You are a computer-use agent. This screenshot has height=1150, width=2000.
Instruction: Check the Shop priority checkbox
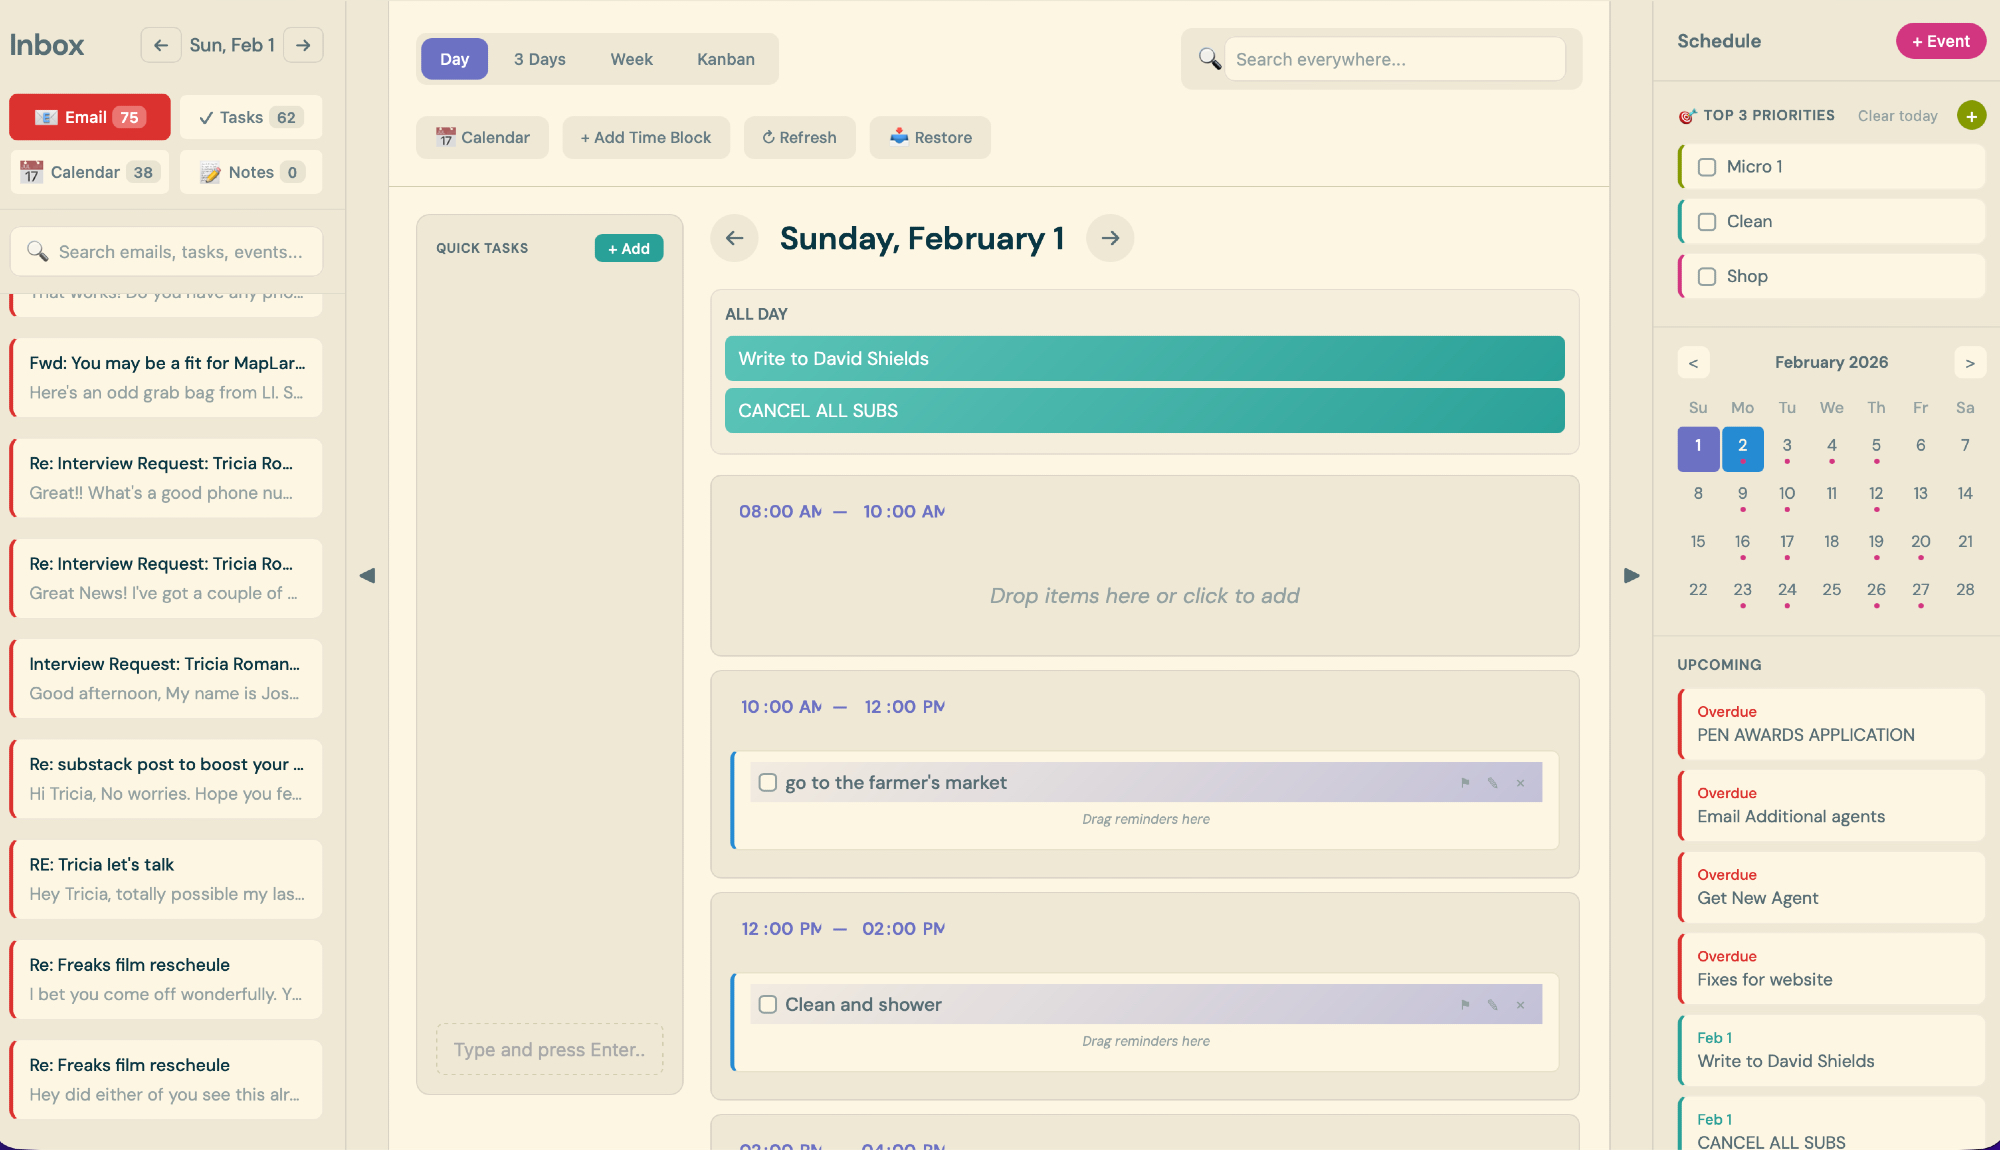pos(1707,277)
